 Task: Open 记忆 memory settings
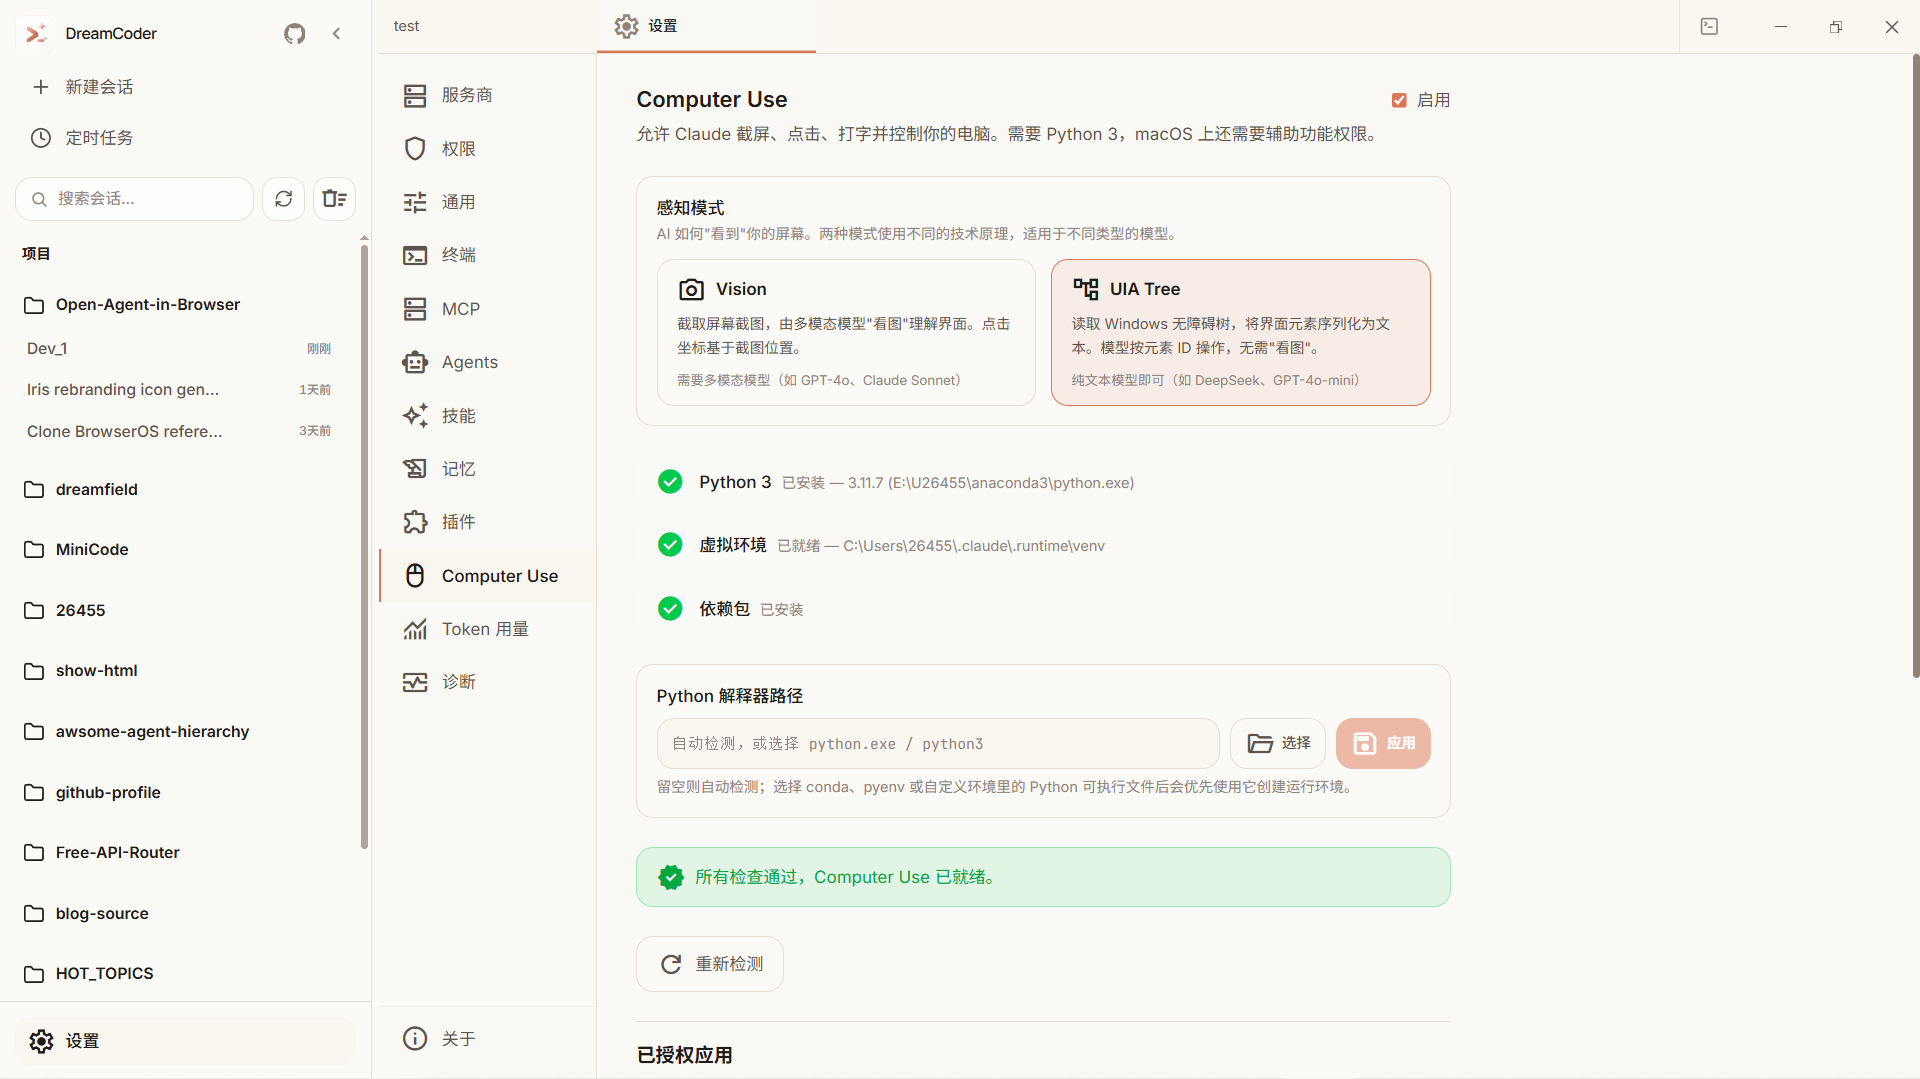pos(488,469)
